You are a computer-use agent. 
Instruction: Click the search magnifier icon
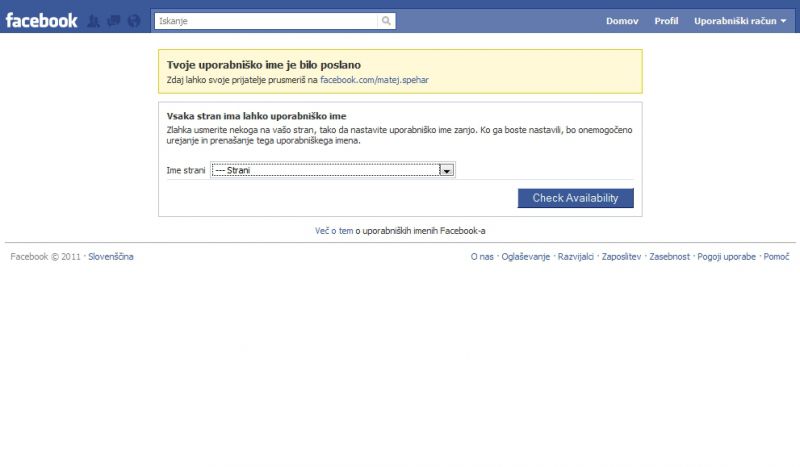(x=386, y=21)
